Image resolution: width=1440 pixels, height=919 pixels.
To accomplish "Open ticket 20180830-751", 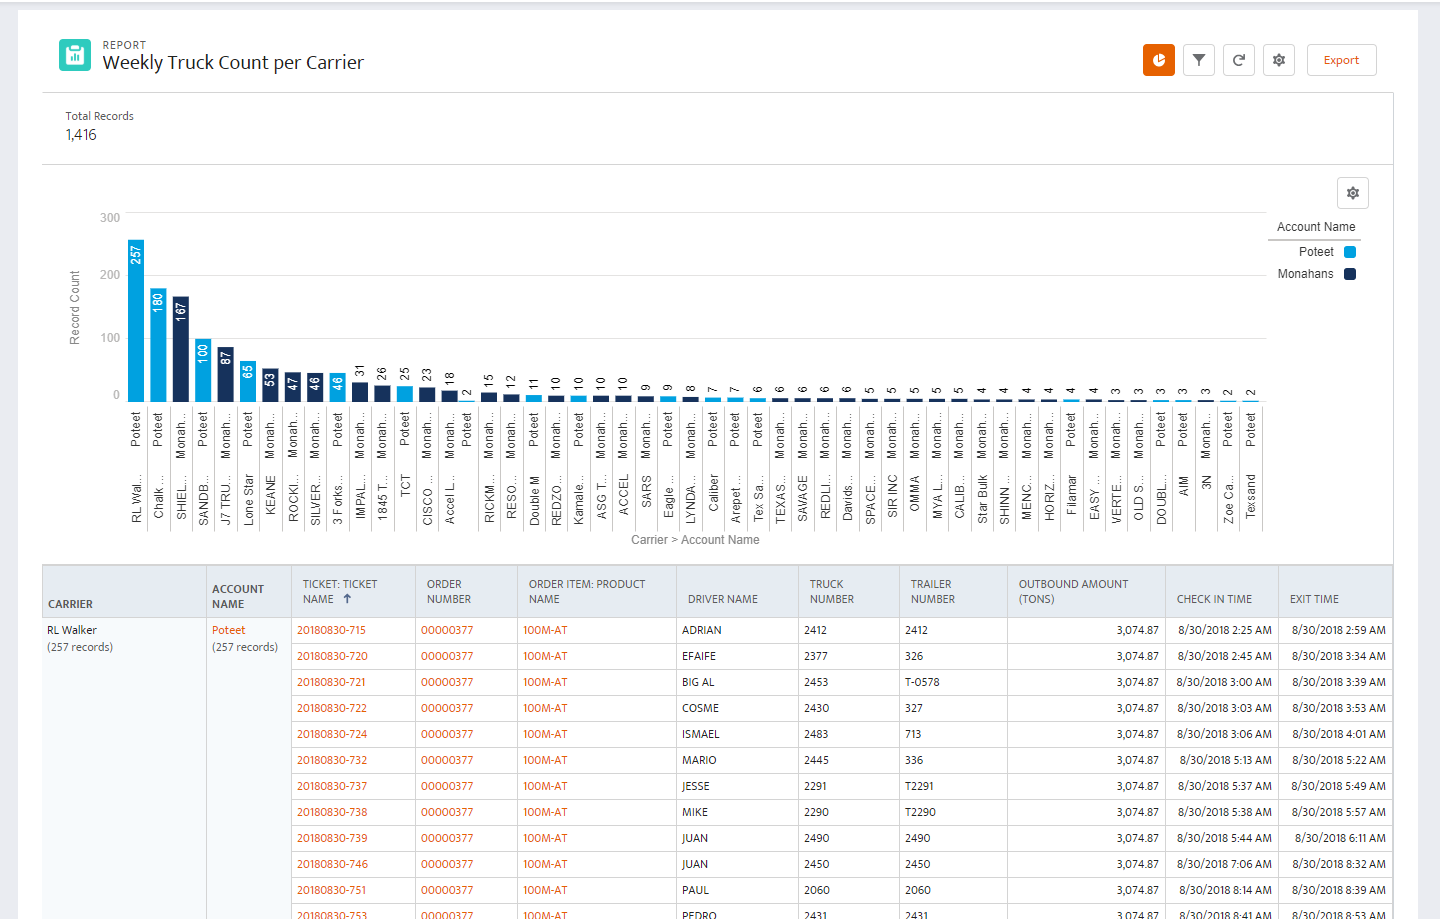I will tap(331, 890).
